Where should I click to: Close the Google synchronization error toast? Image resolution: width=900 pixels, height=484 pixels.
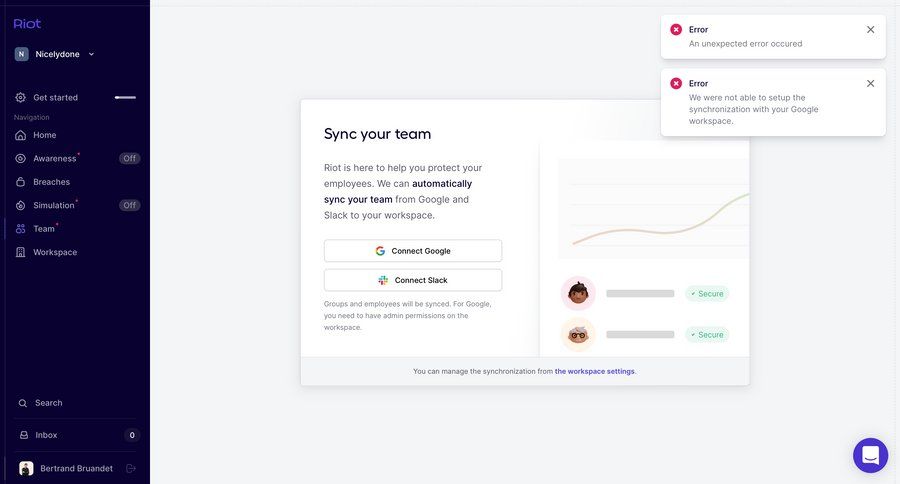(x=870, y=84)
